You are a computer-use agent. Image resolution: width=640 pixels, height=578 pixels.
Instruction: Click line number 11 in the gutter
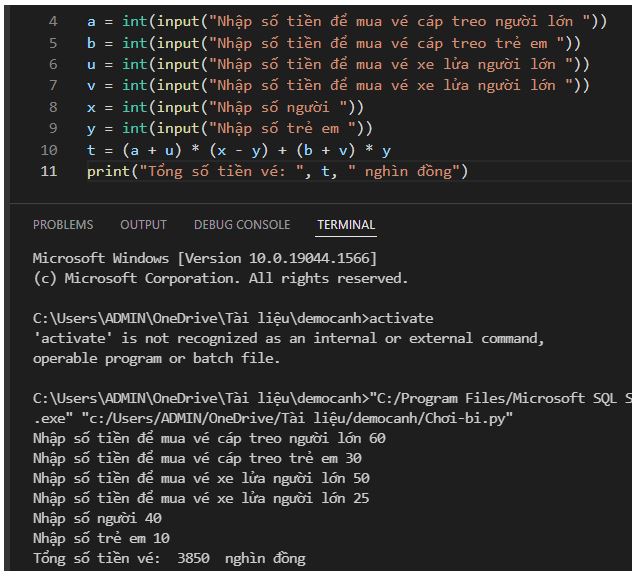coord(49,172)
